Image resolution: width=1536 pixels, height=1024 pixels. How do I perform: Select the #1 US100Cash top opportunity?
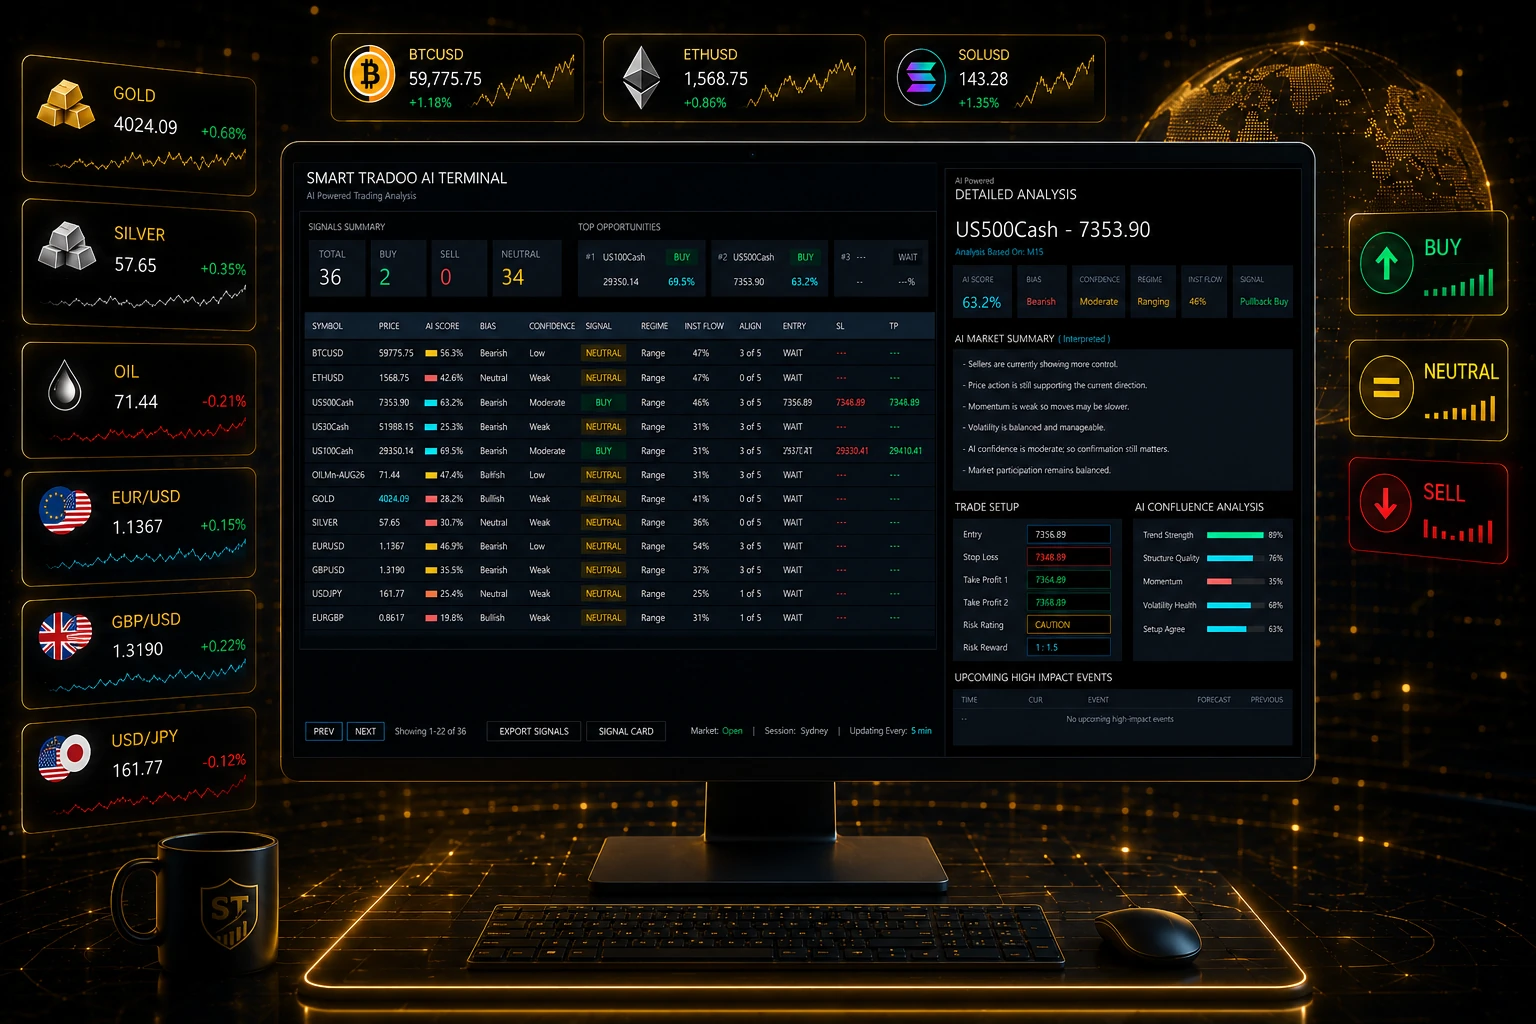[x=641, y=268]
